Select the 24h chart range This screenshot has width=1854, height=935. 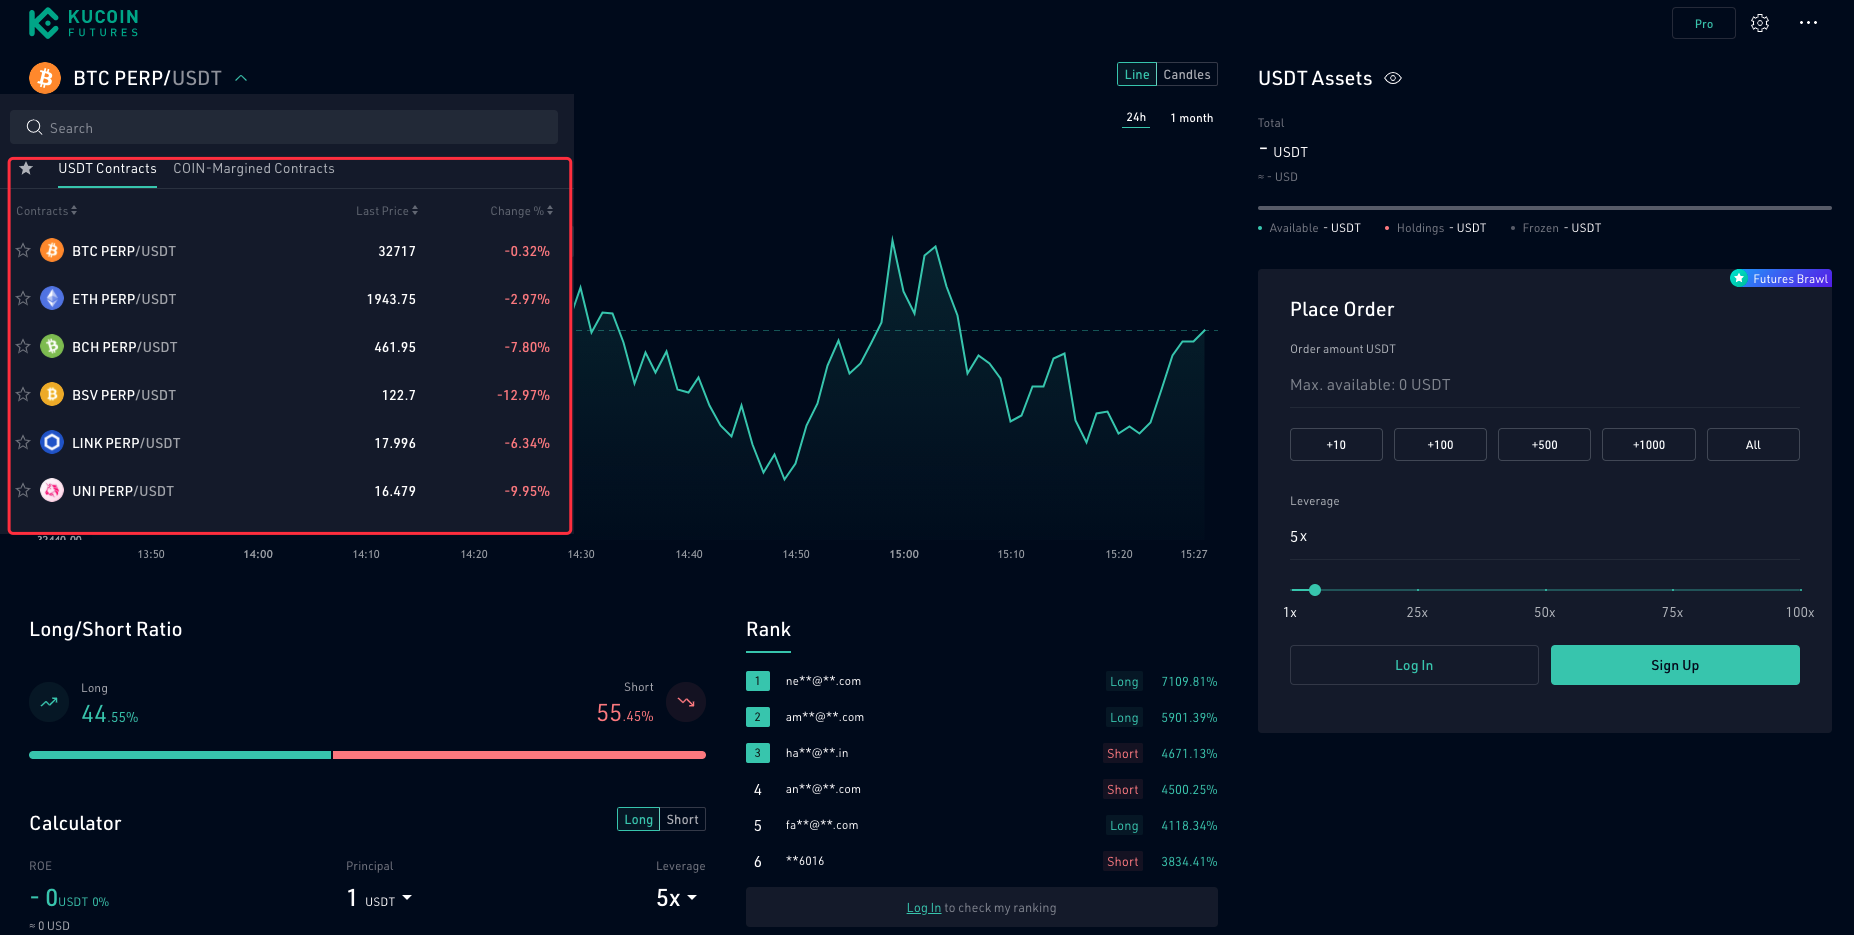(1136, 118)
